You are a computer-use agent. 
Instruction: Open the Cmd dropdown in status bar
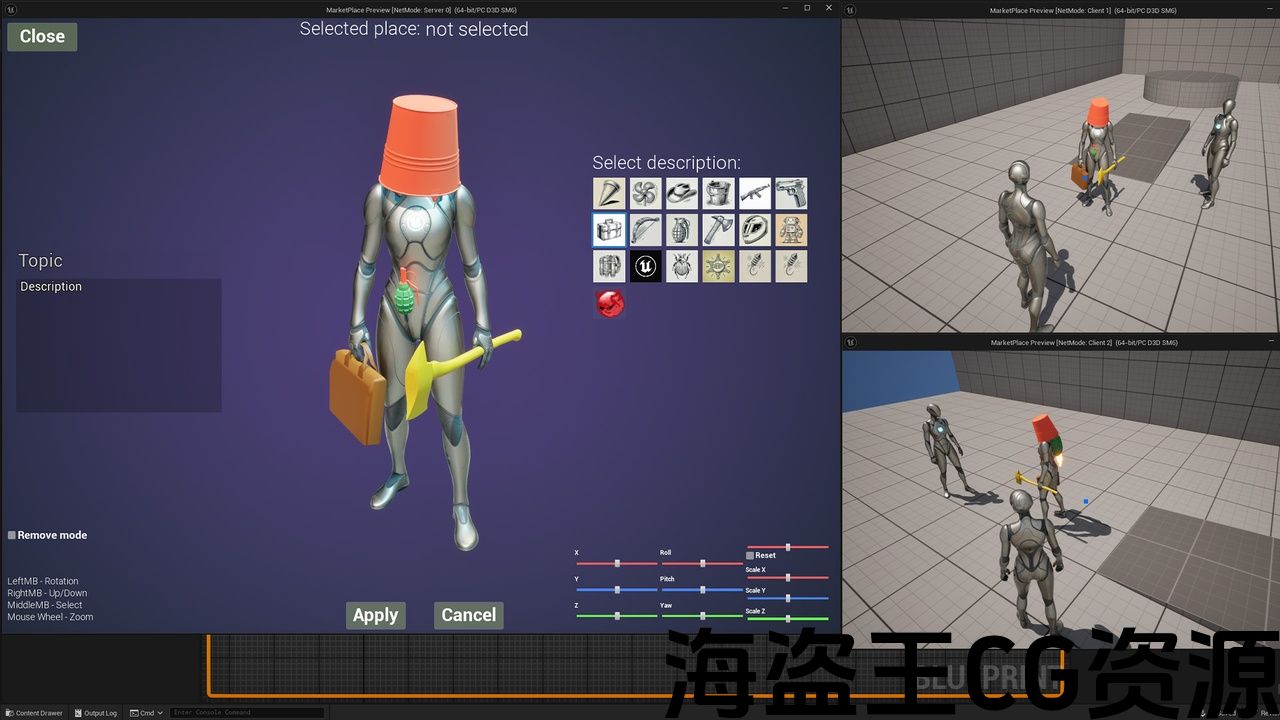147,713
